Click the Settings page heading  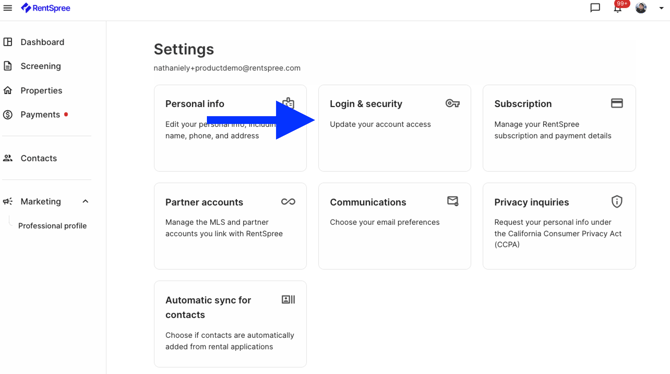(184, 49)
